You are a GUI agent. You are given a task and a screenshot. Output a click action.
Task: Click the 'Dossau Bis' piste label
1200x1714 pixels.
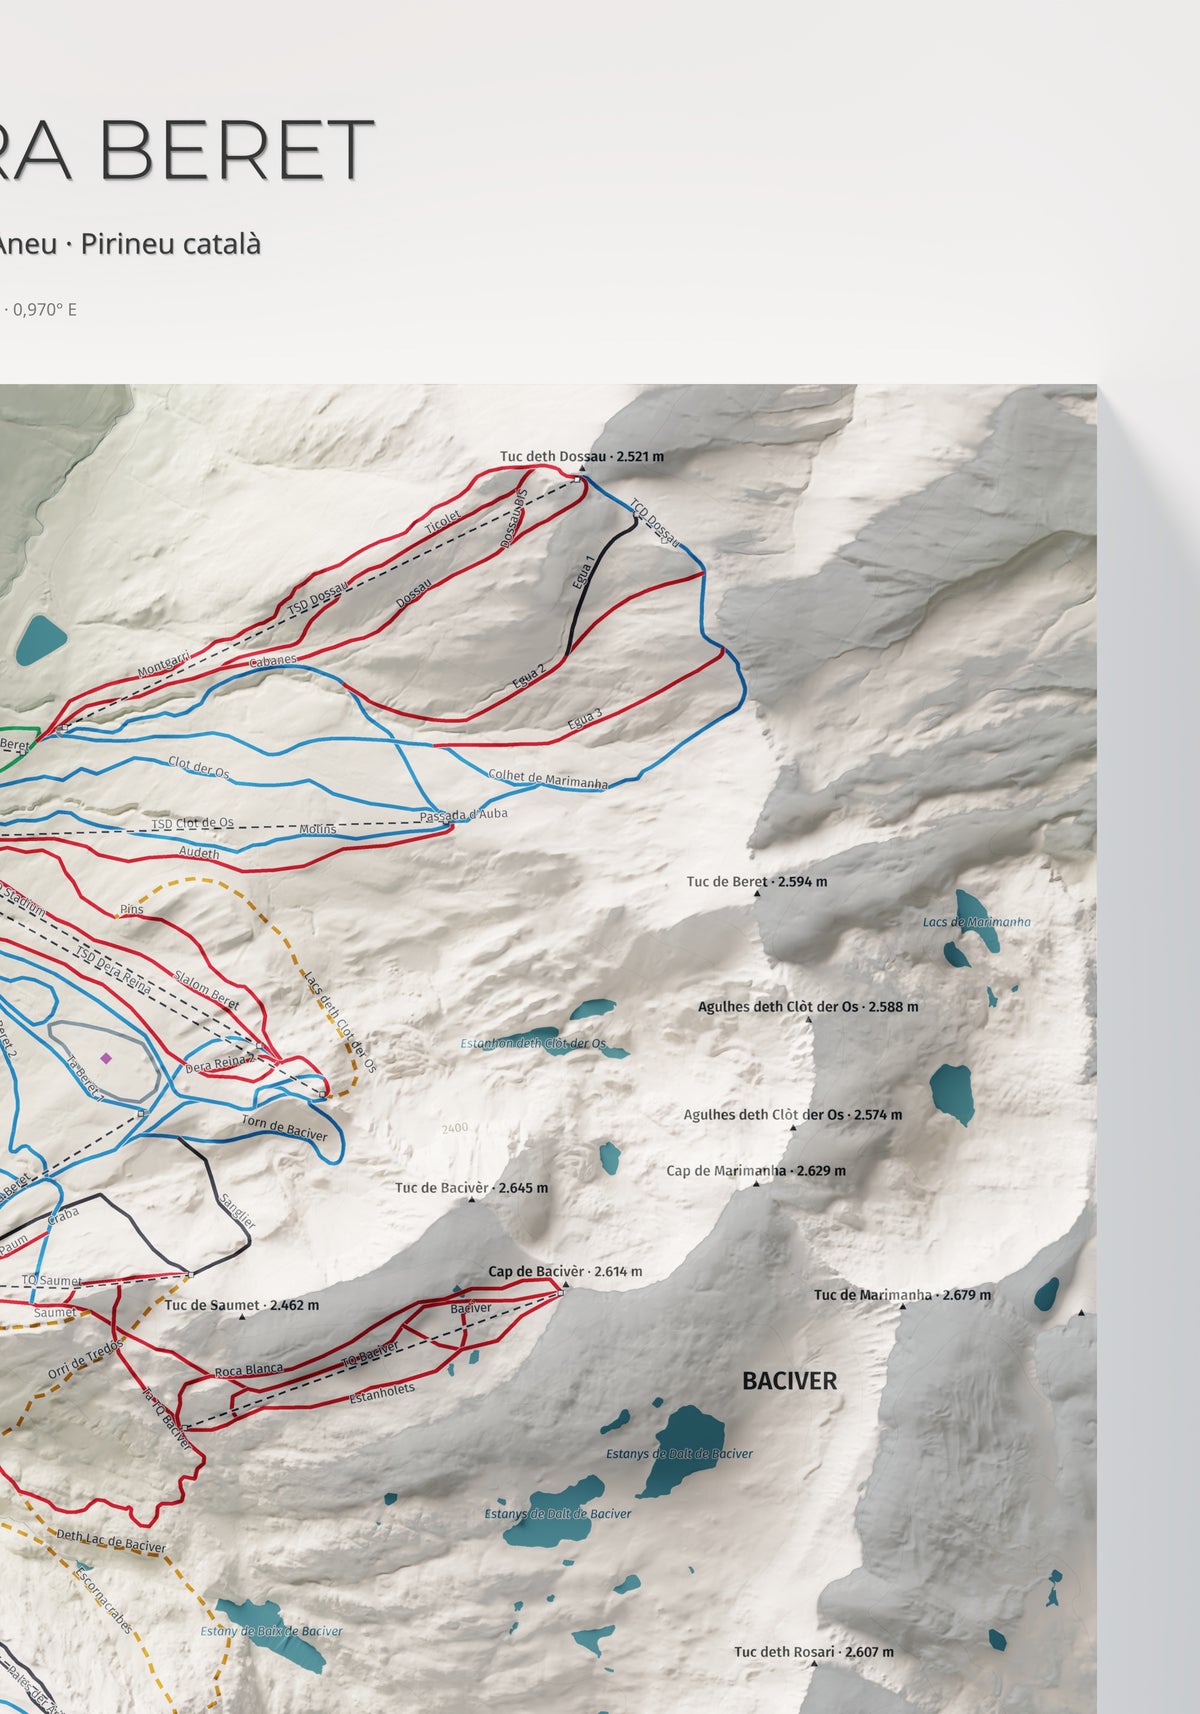513,518
